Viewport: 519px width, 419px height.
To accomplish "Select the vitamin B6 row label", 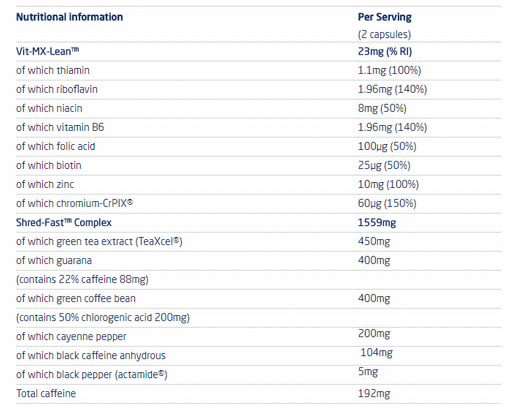I will [x=60, y=127].
